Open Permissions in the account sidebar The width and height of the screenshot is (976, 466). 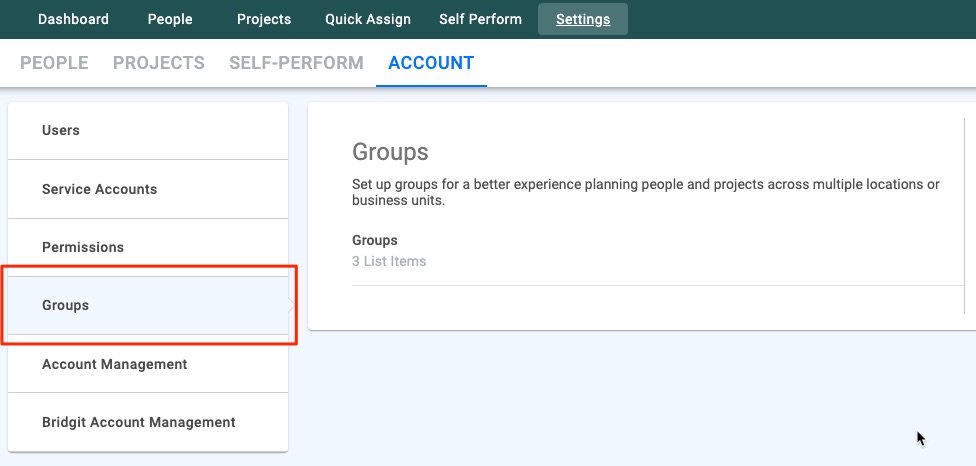pyautogui.click(x=148, y=247)
